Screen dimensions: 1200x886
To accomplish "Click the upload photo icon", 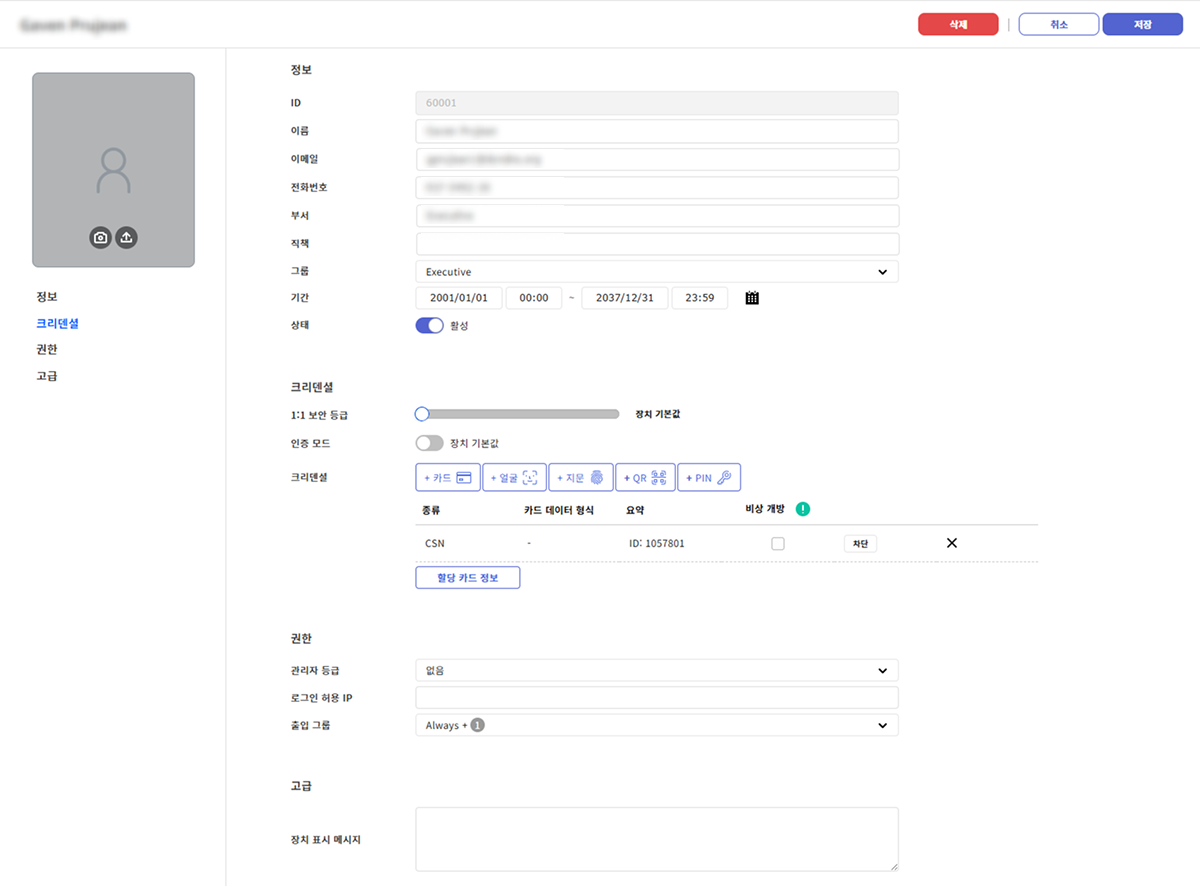I will point(127,237).
